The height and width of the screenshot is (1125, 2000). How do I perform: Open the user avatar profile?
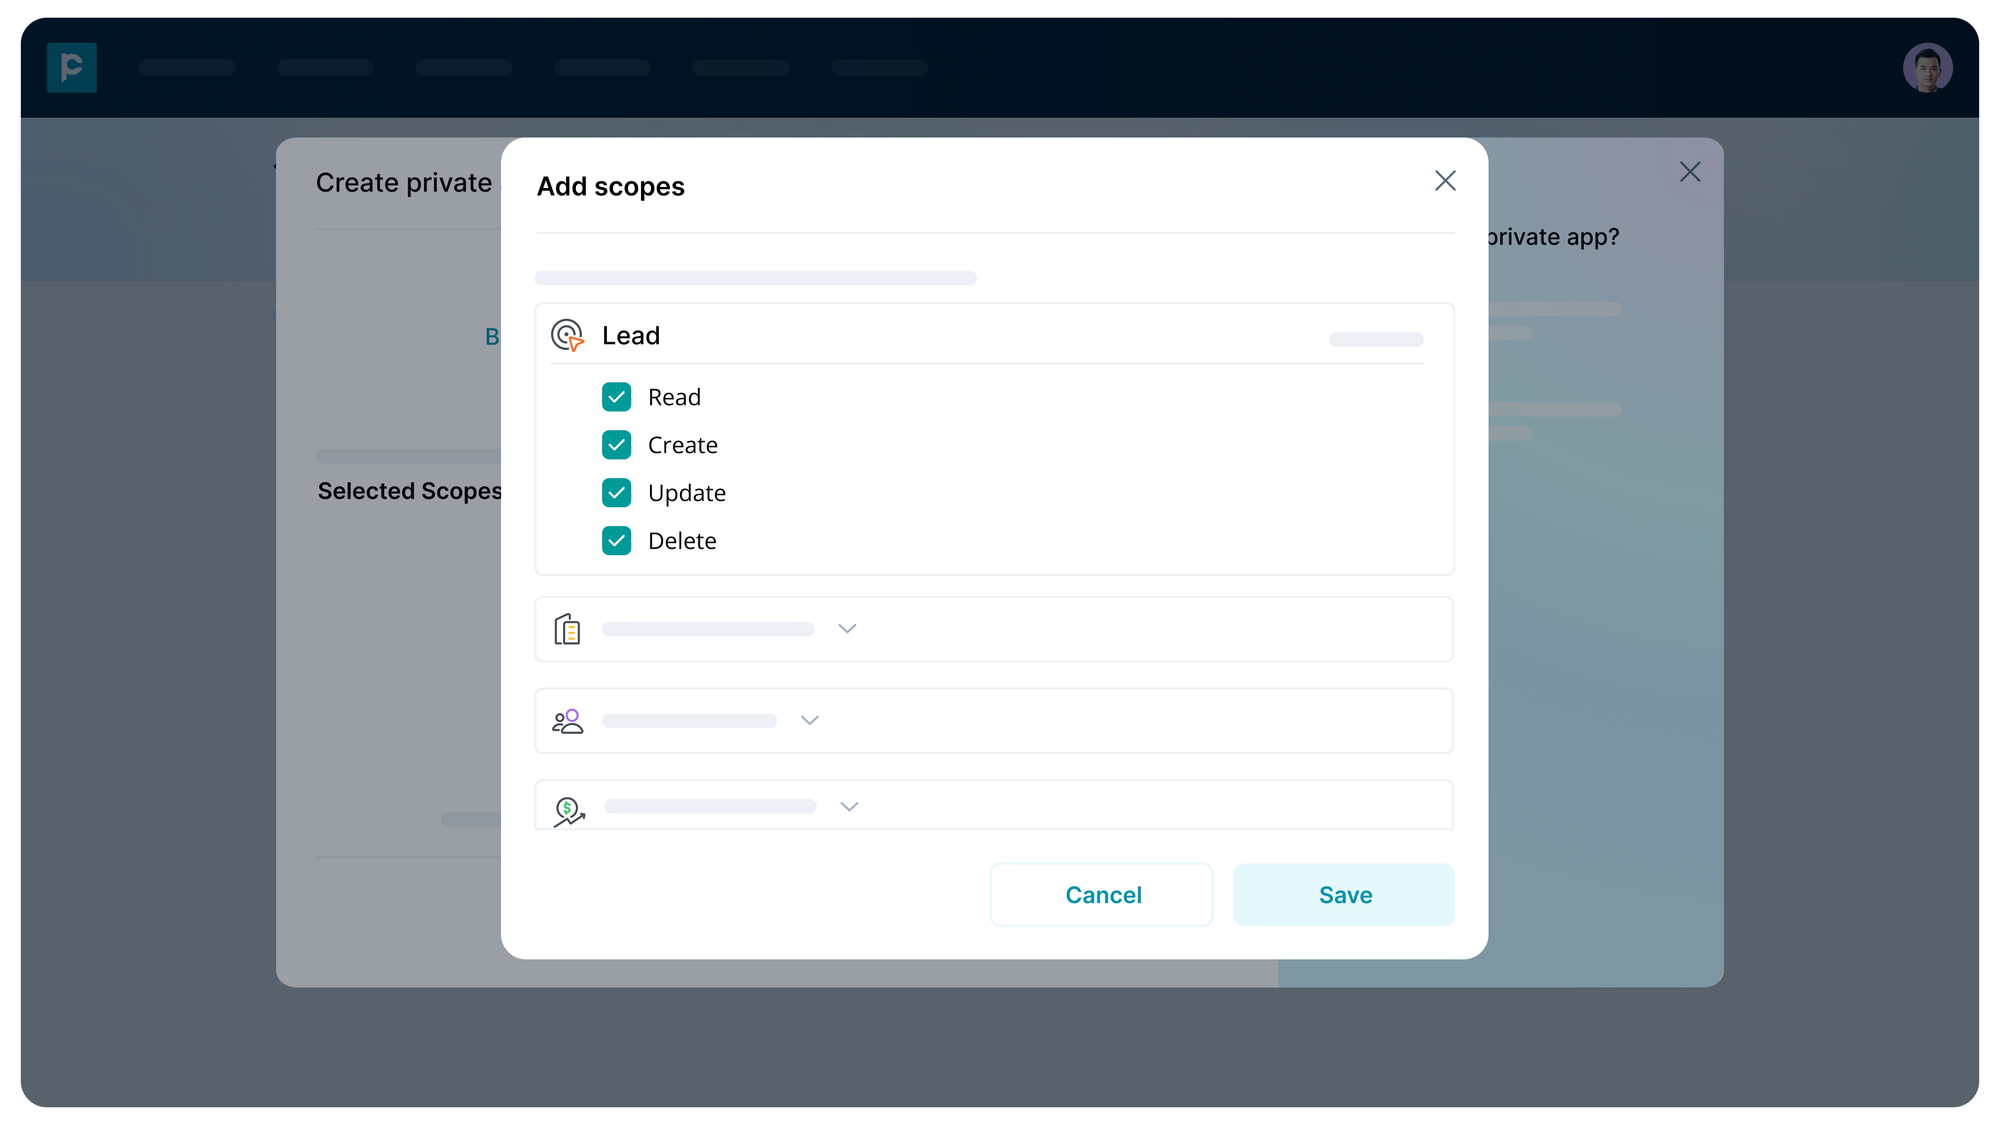pos(1928,68)
